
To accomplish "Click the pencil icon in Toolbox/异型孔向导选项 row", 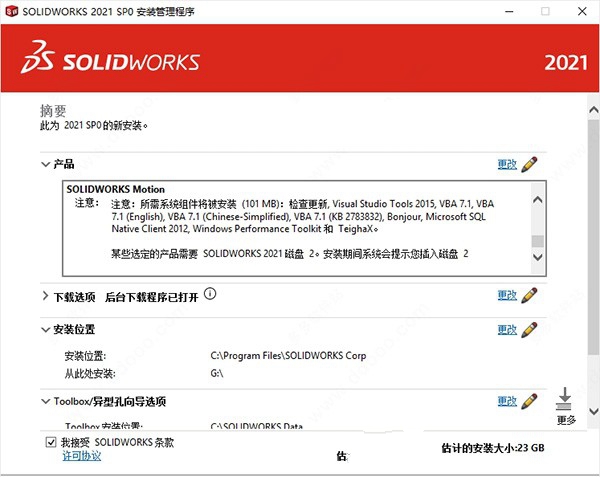I will point(529,401).
